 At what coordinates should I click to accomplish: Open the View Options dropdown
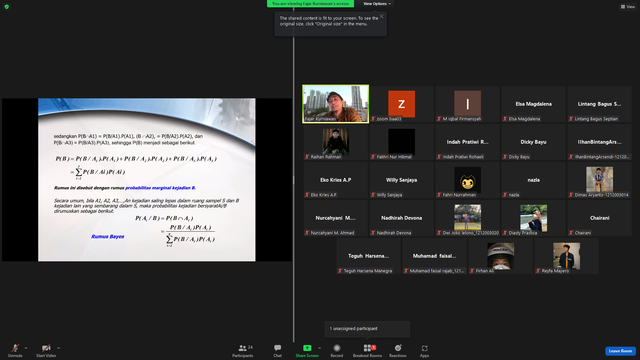pos(377,4)
